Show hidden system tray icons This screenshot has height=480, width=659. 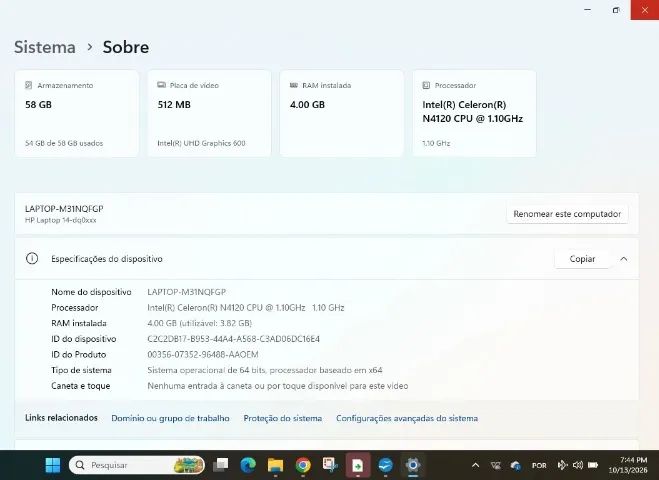[475, 465]
